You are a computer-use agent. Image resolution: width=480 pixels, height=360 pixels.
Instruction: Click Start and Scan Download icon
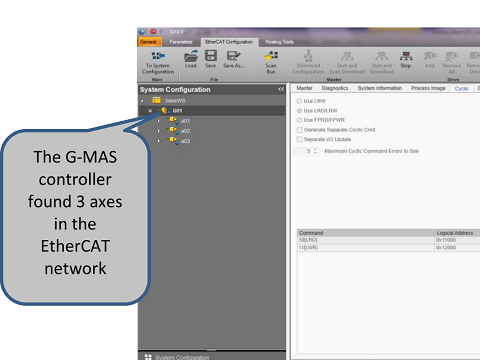347,56
